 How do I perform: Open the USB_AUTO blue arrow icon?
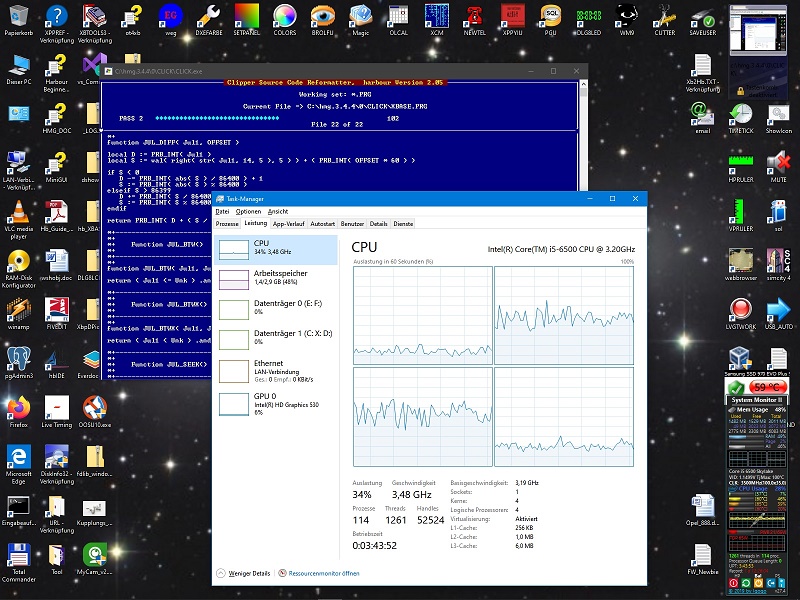coord(779,313)
